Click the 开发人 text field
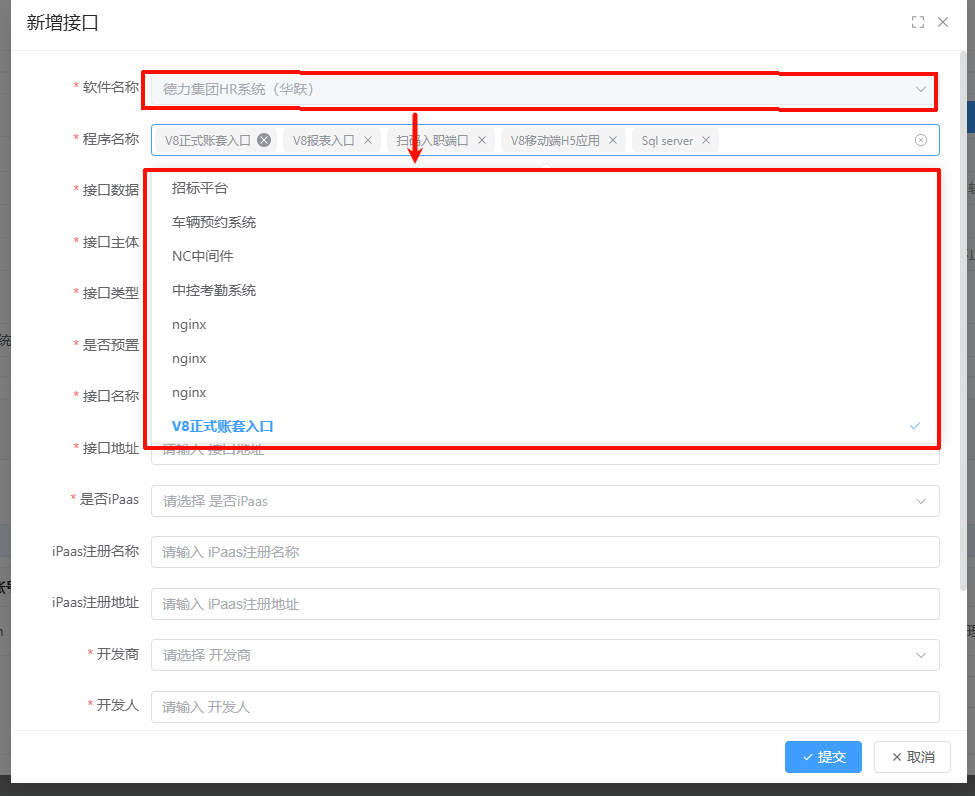The width and height of the screenshot is (975, 796). [x=545, y=707]
